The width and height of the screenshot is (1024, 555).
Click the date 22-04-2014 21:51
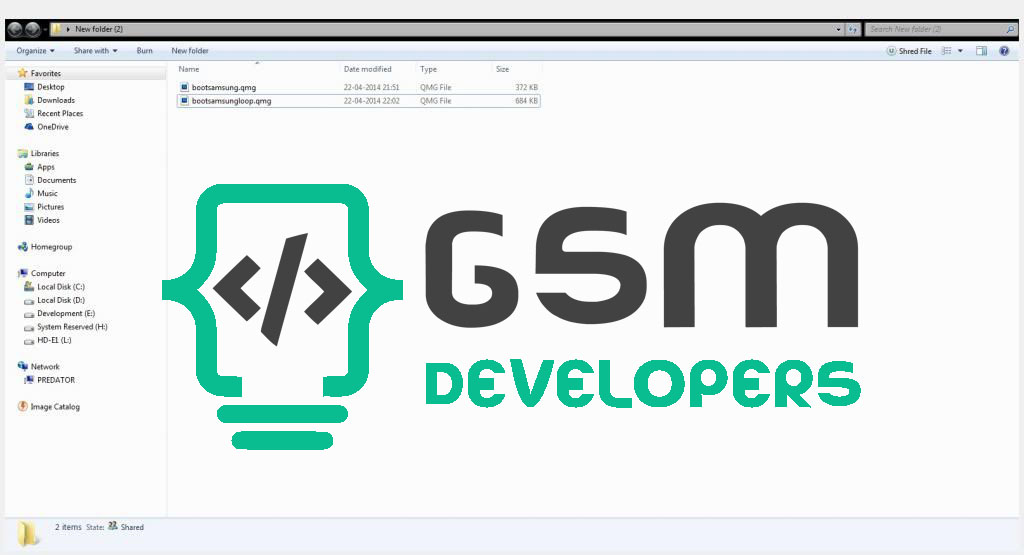pyautogui.click(x=371, y=87)
